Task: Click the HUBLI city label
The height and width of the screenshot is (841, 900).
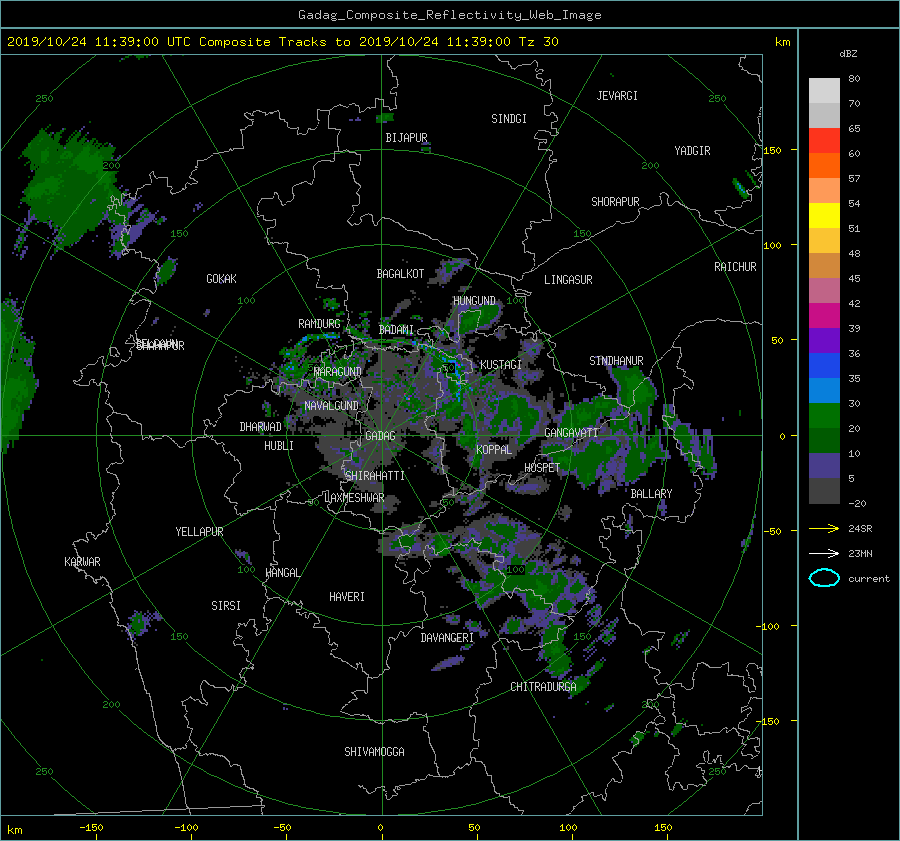Action: pos(279,446)
